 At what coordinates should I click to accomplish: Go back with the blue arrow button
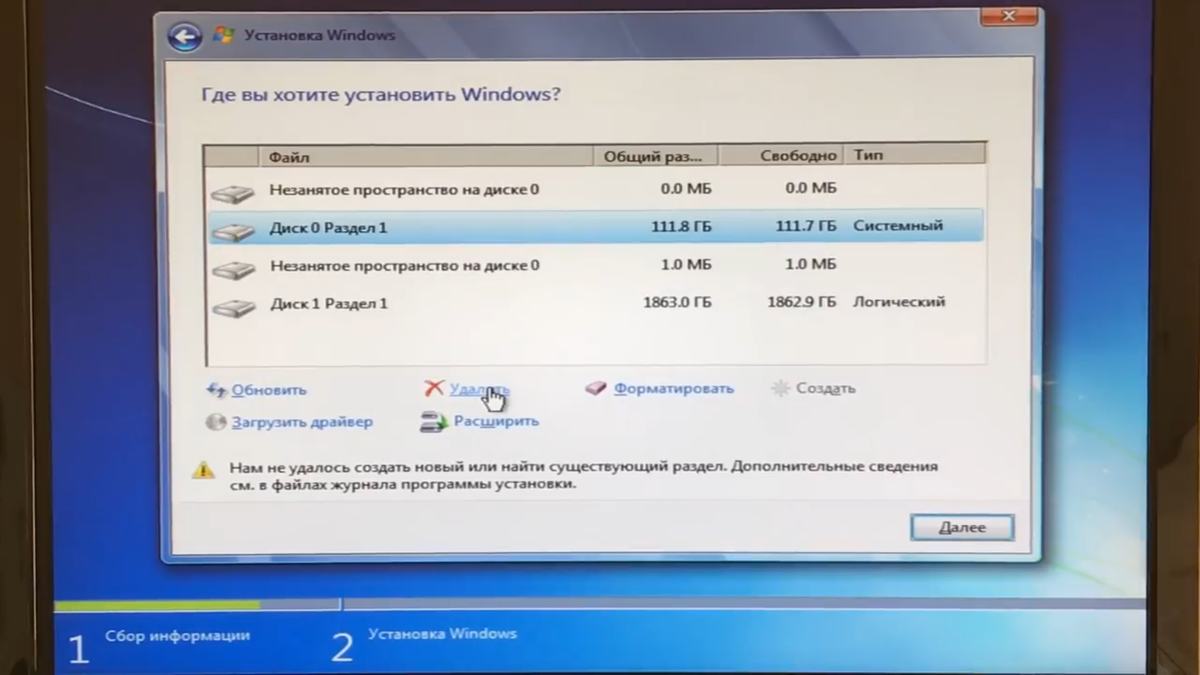(x=185, y=38)
